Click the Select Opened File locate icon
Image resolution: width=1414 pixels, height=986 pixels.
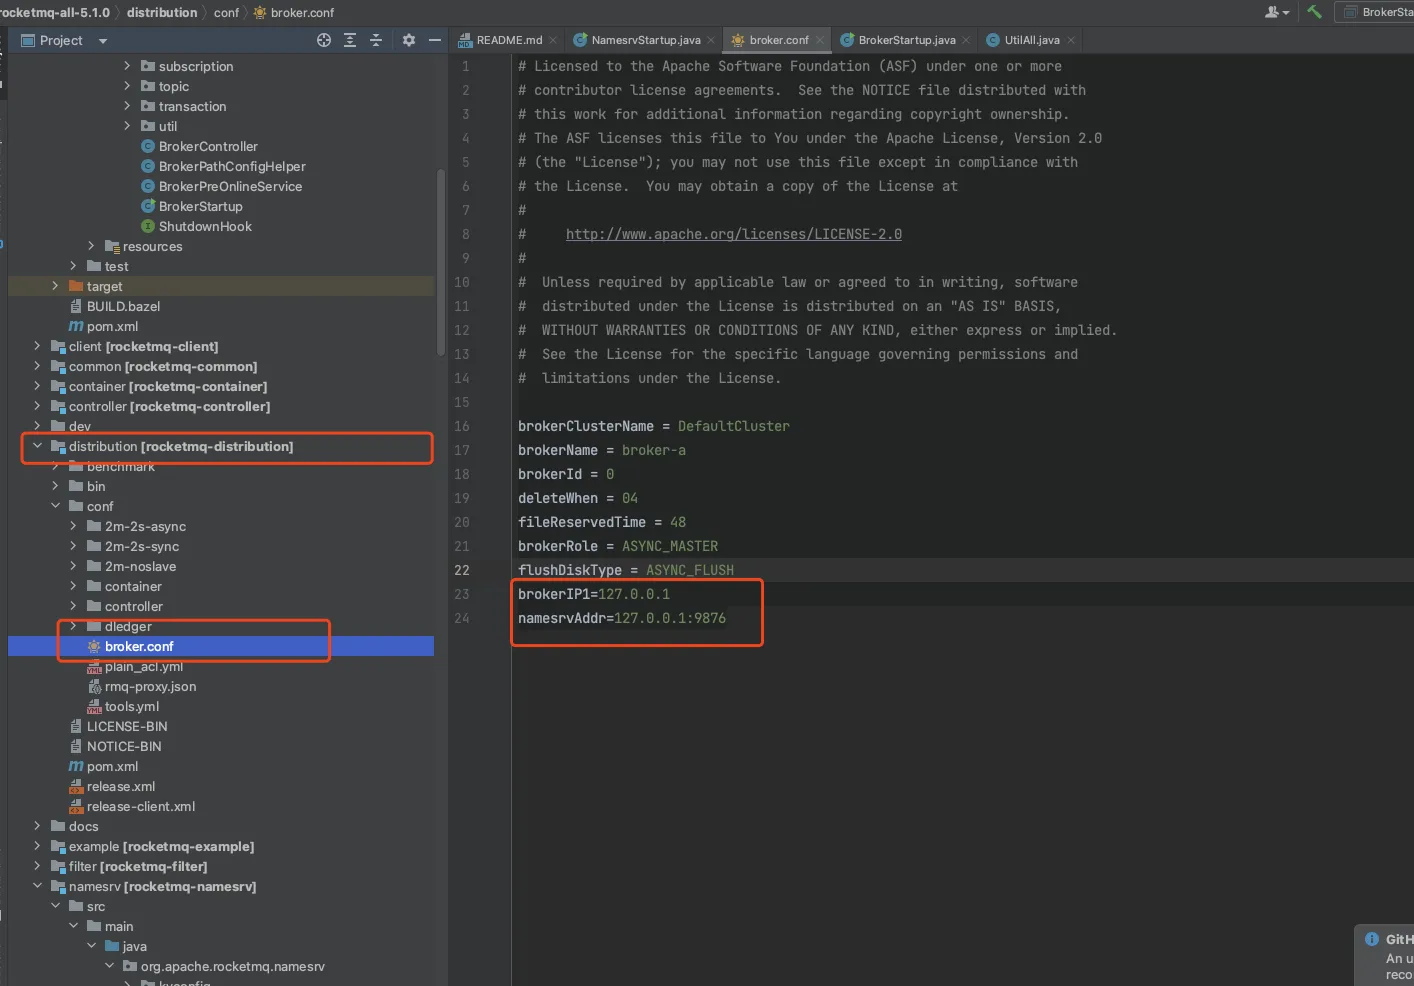(x=324, y=40)
